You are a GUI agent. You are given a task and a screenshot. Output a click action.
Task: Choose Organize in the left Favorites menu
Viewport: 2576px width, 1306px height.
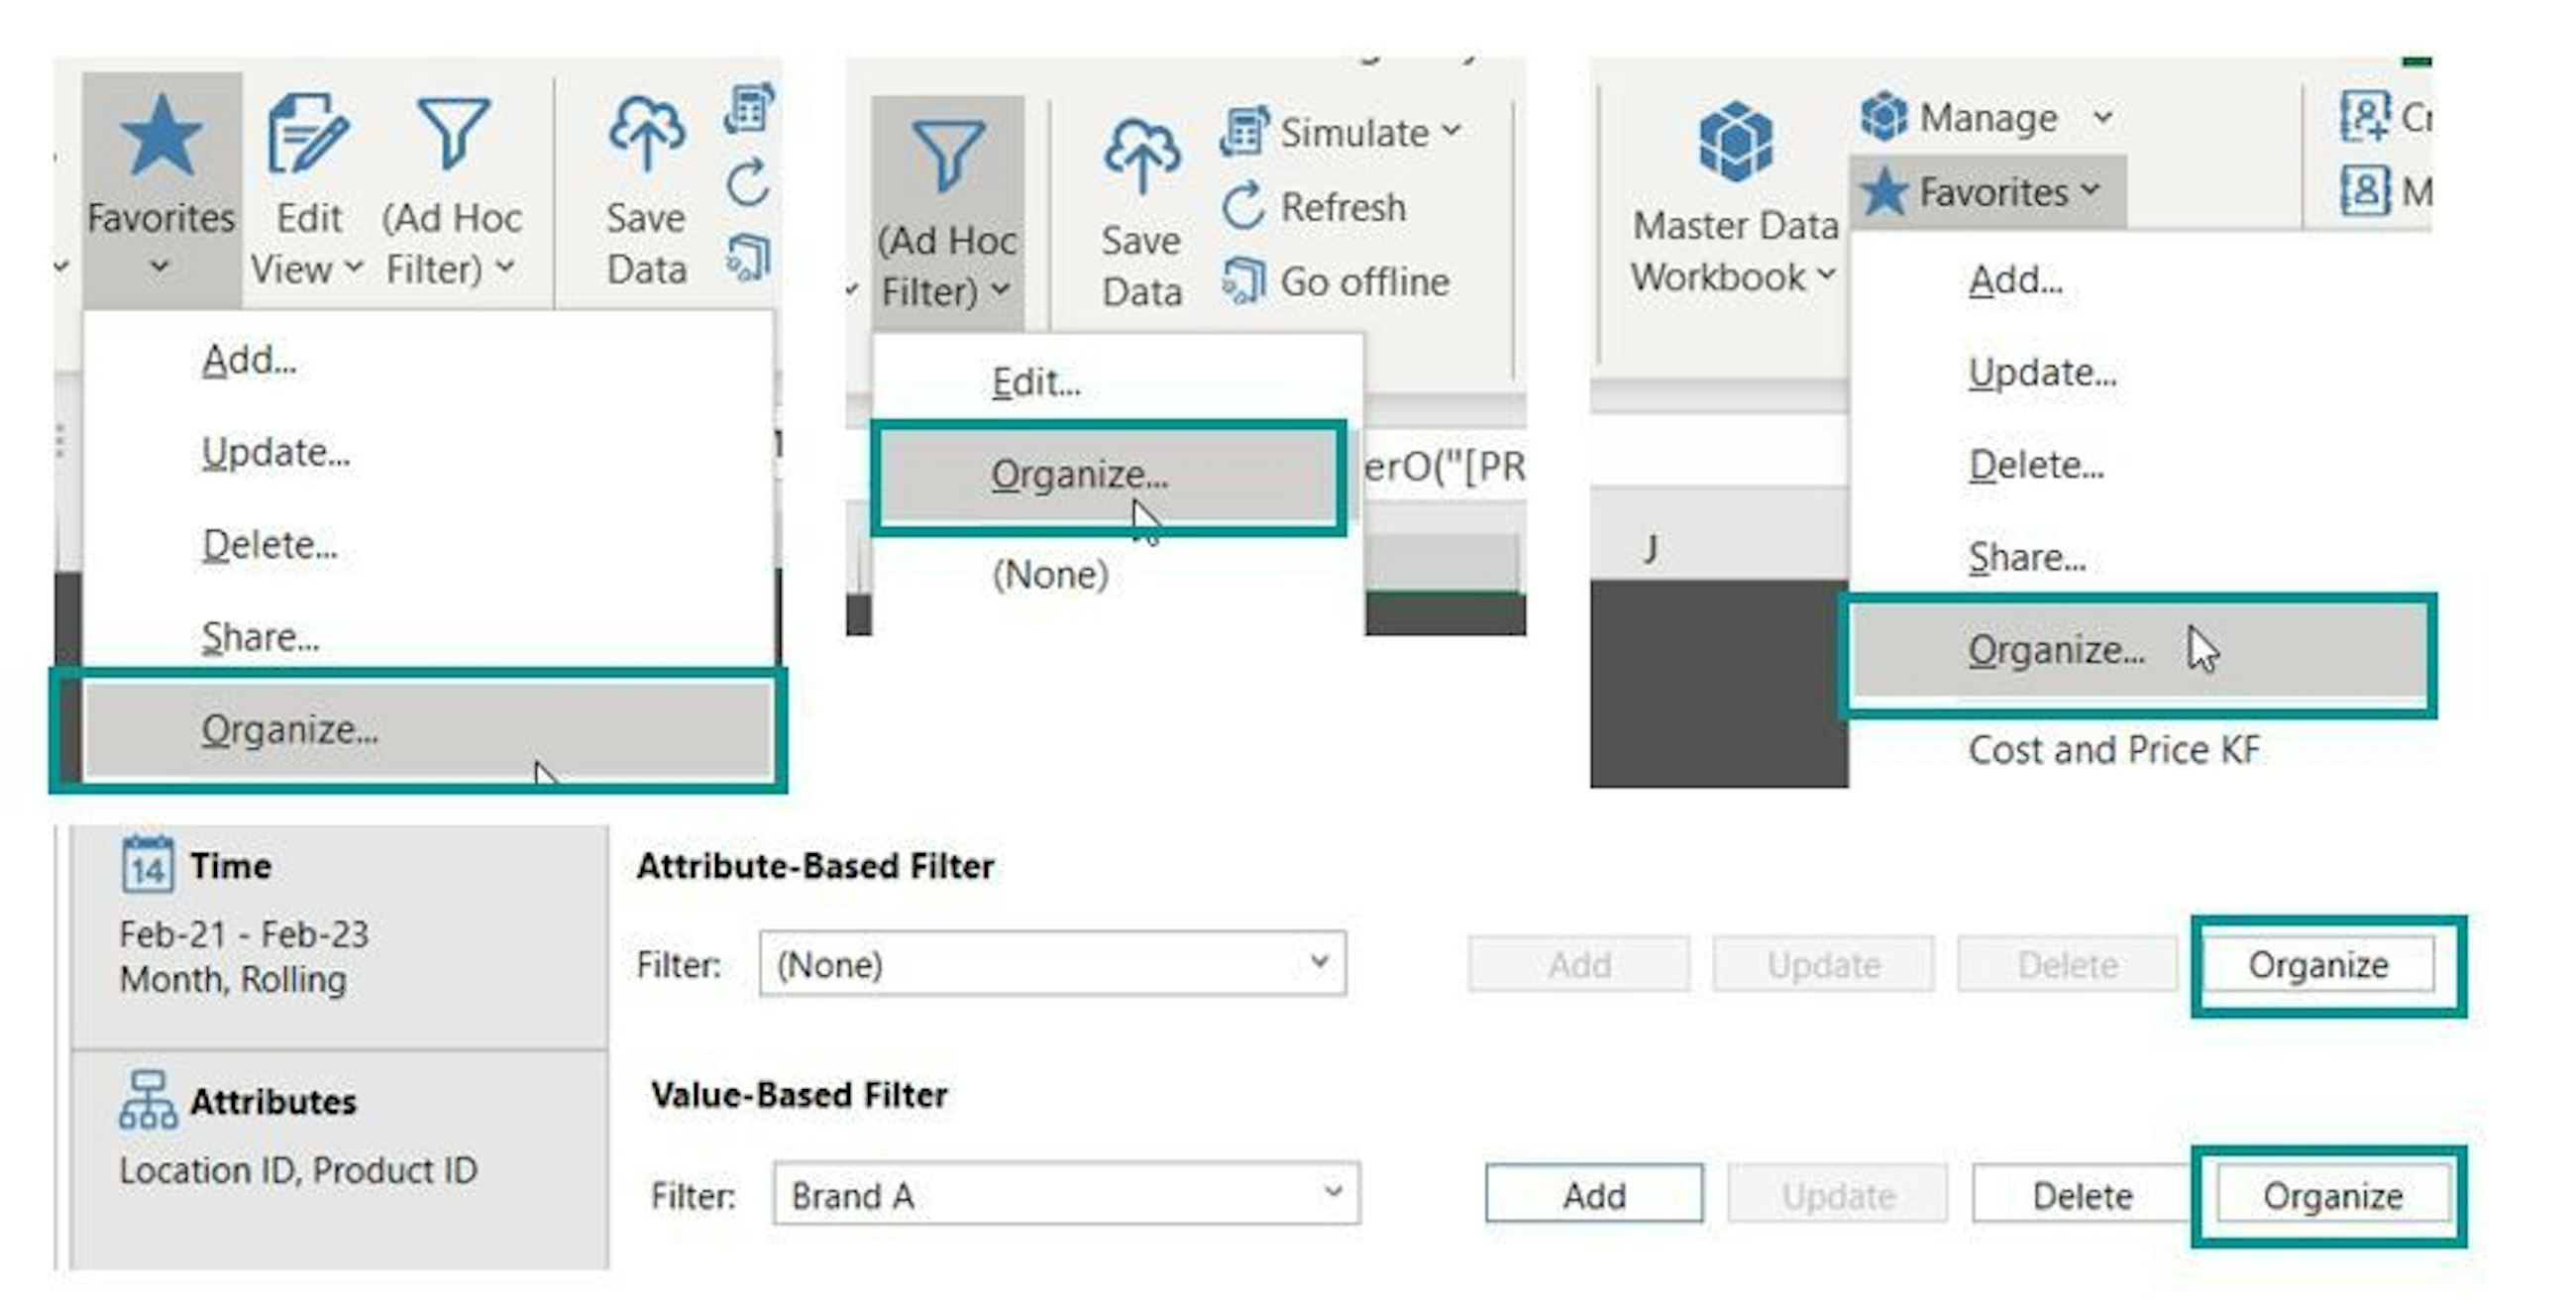tap(290, 730)
